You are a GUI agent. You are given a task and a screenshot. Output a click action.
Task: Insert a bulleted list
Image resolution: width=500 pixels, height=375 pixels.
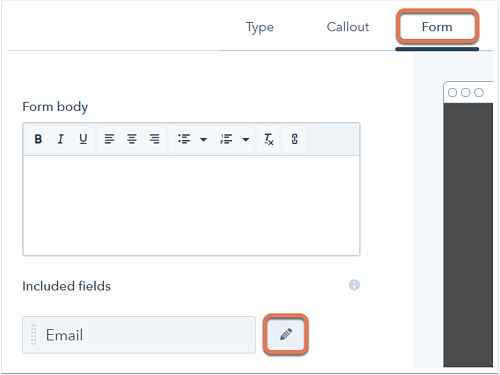point(184,139)
